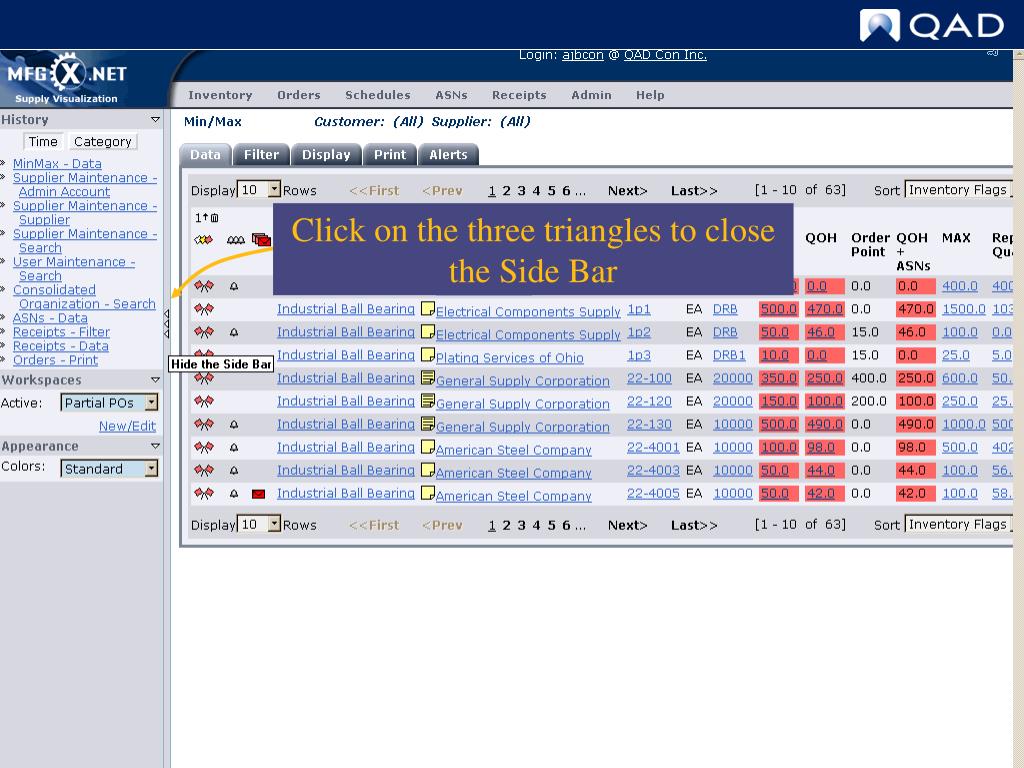The width and height of the screenshot is (1024, 768).
Task: Open the bottom Sort dropdown showing Inventory Flags
Action: (959, 524)
